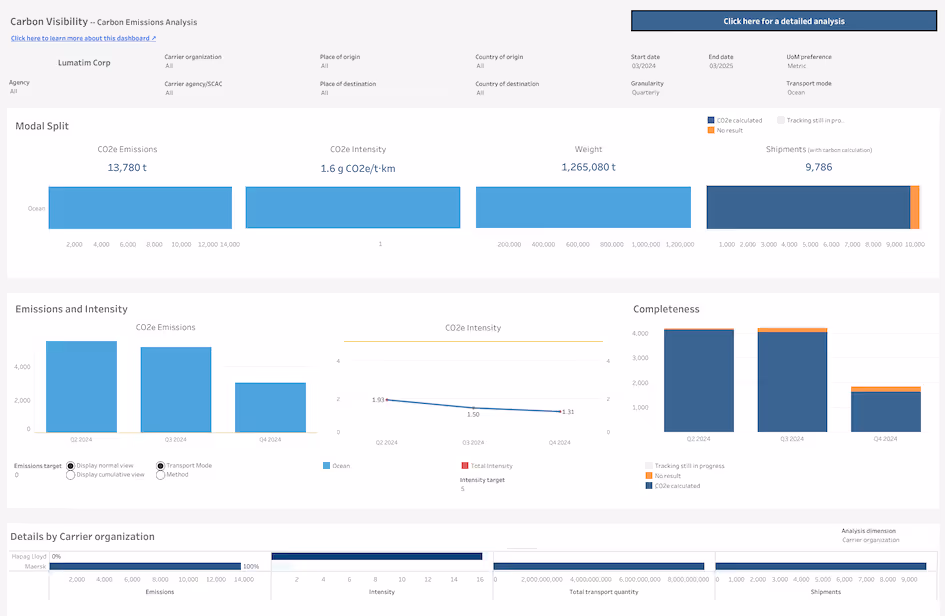Click the 0% label in Hapag Lloyd row

(56, 556)
